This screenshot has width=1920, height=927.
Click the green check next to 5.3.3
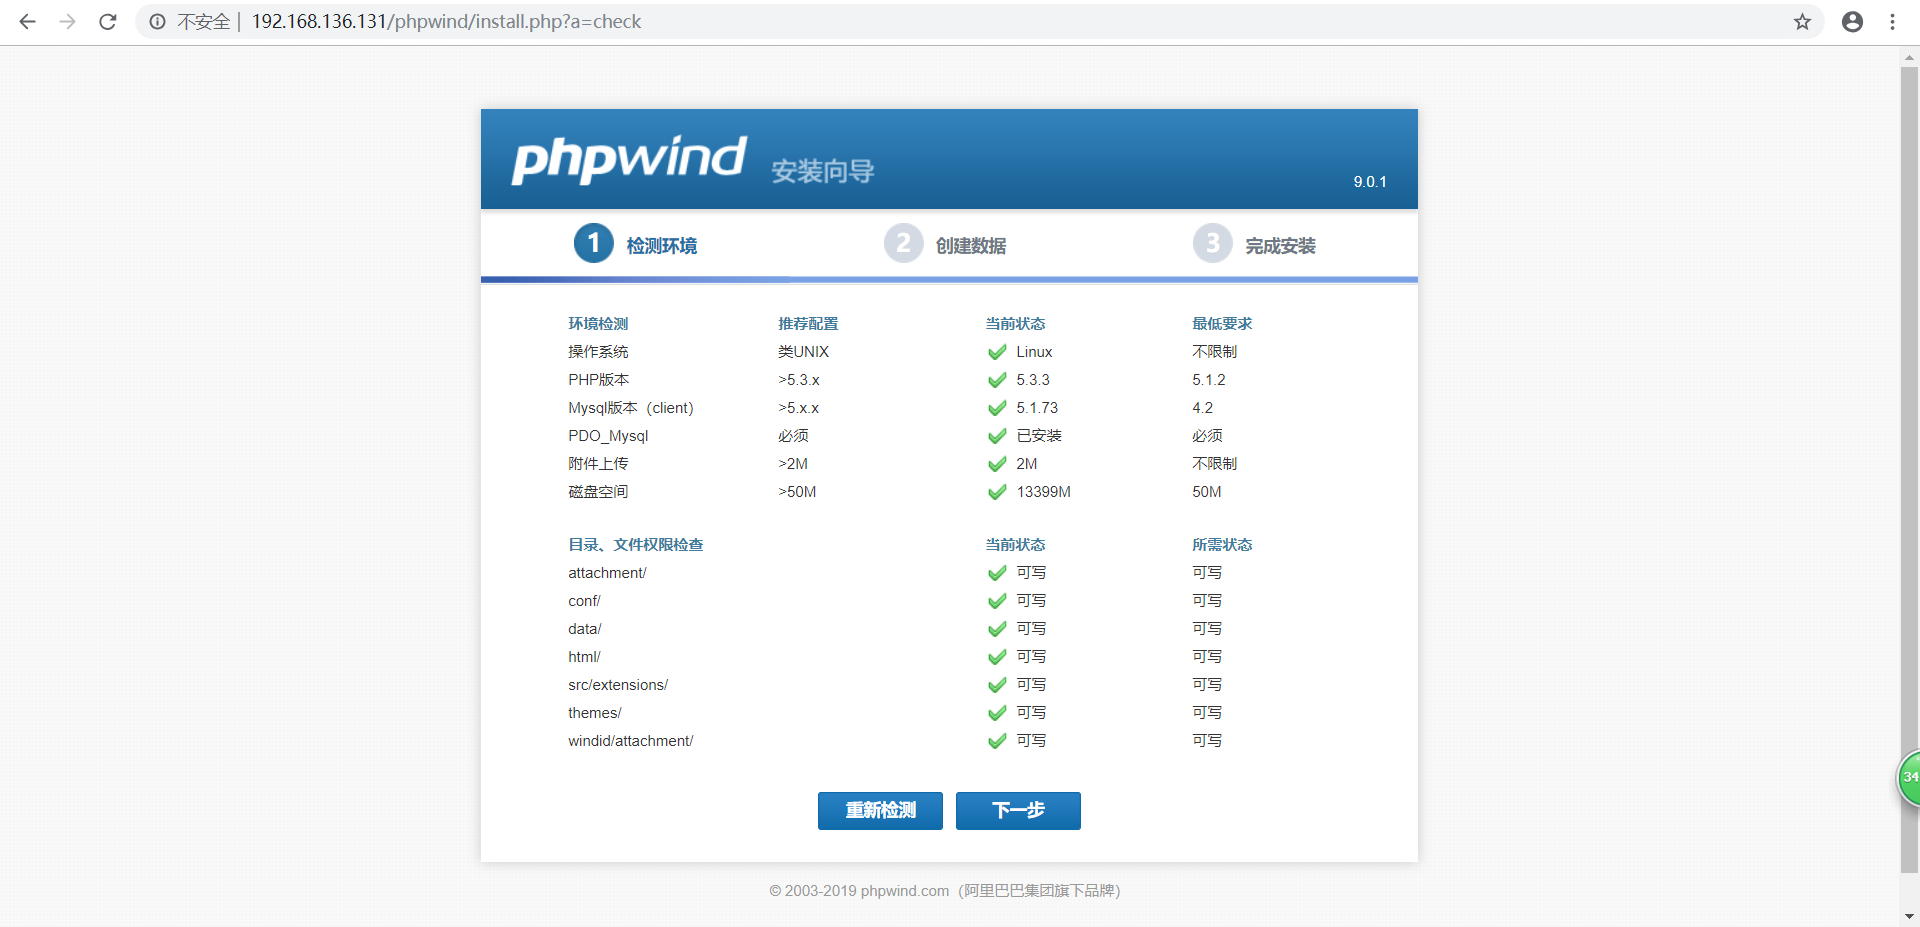click(x=997, y=380)
